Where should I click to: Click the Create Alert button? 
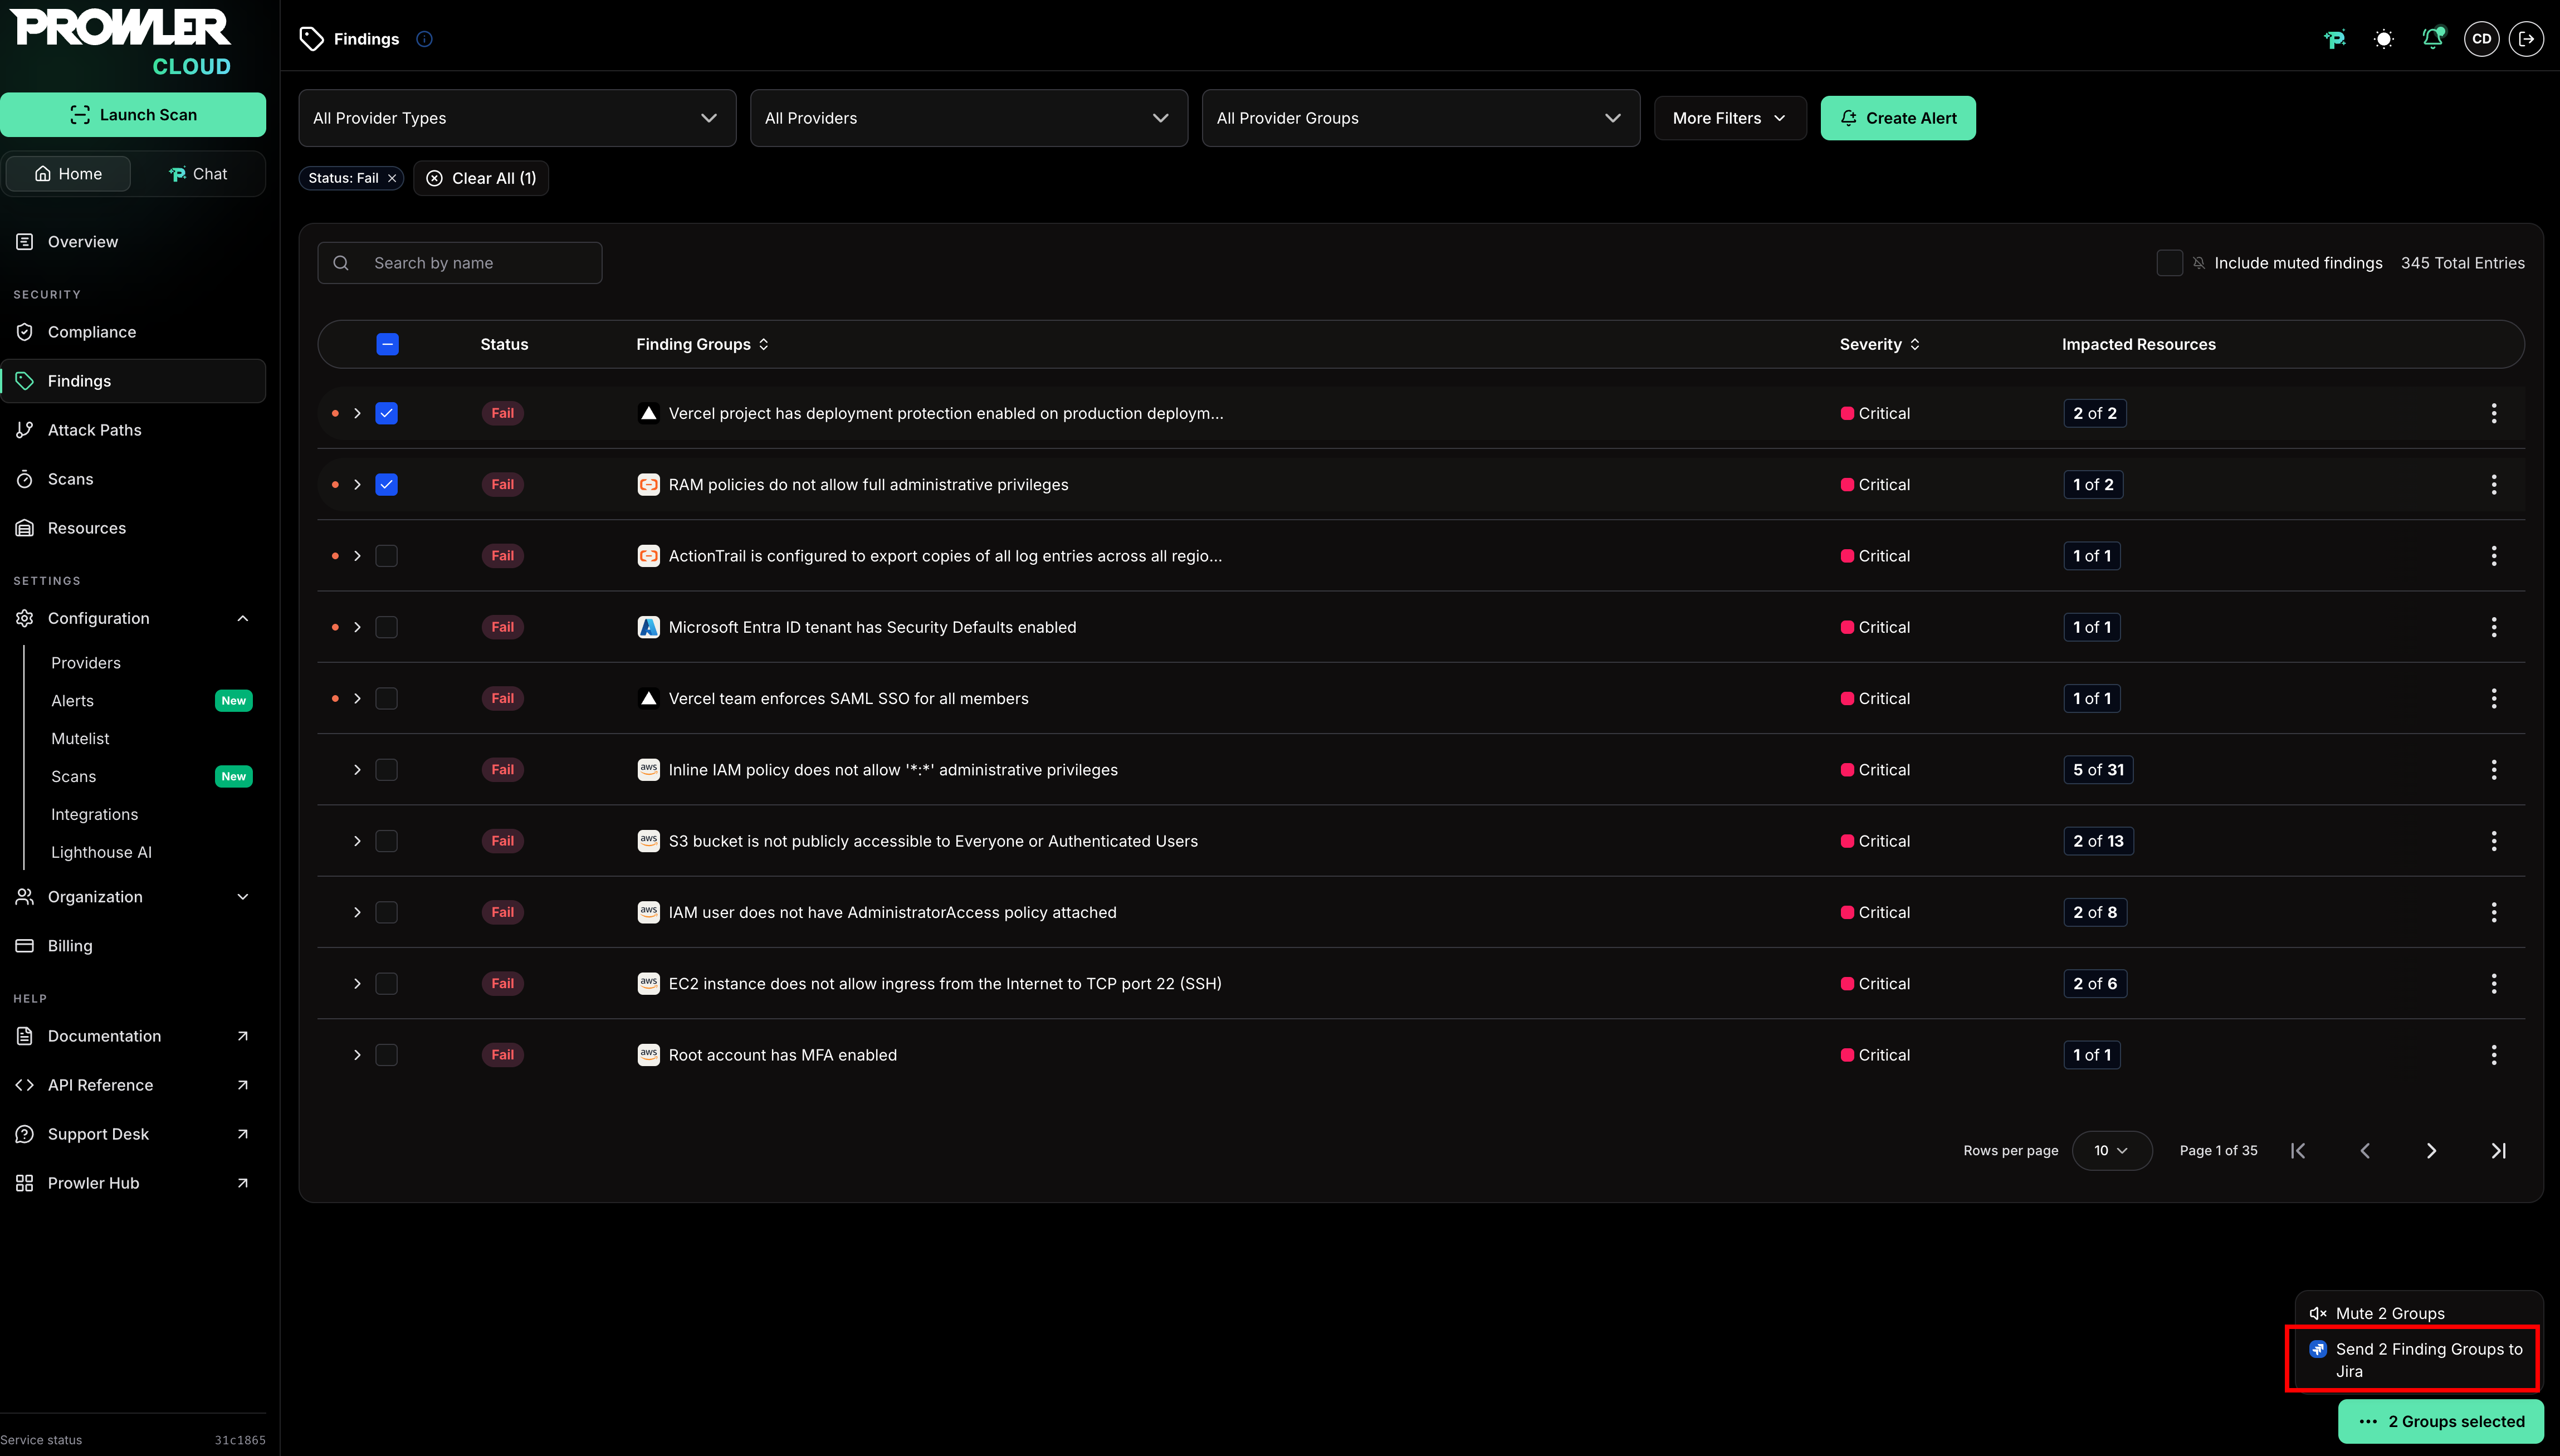click(1898, 118)
